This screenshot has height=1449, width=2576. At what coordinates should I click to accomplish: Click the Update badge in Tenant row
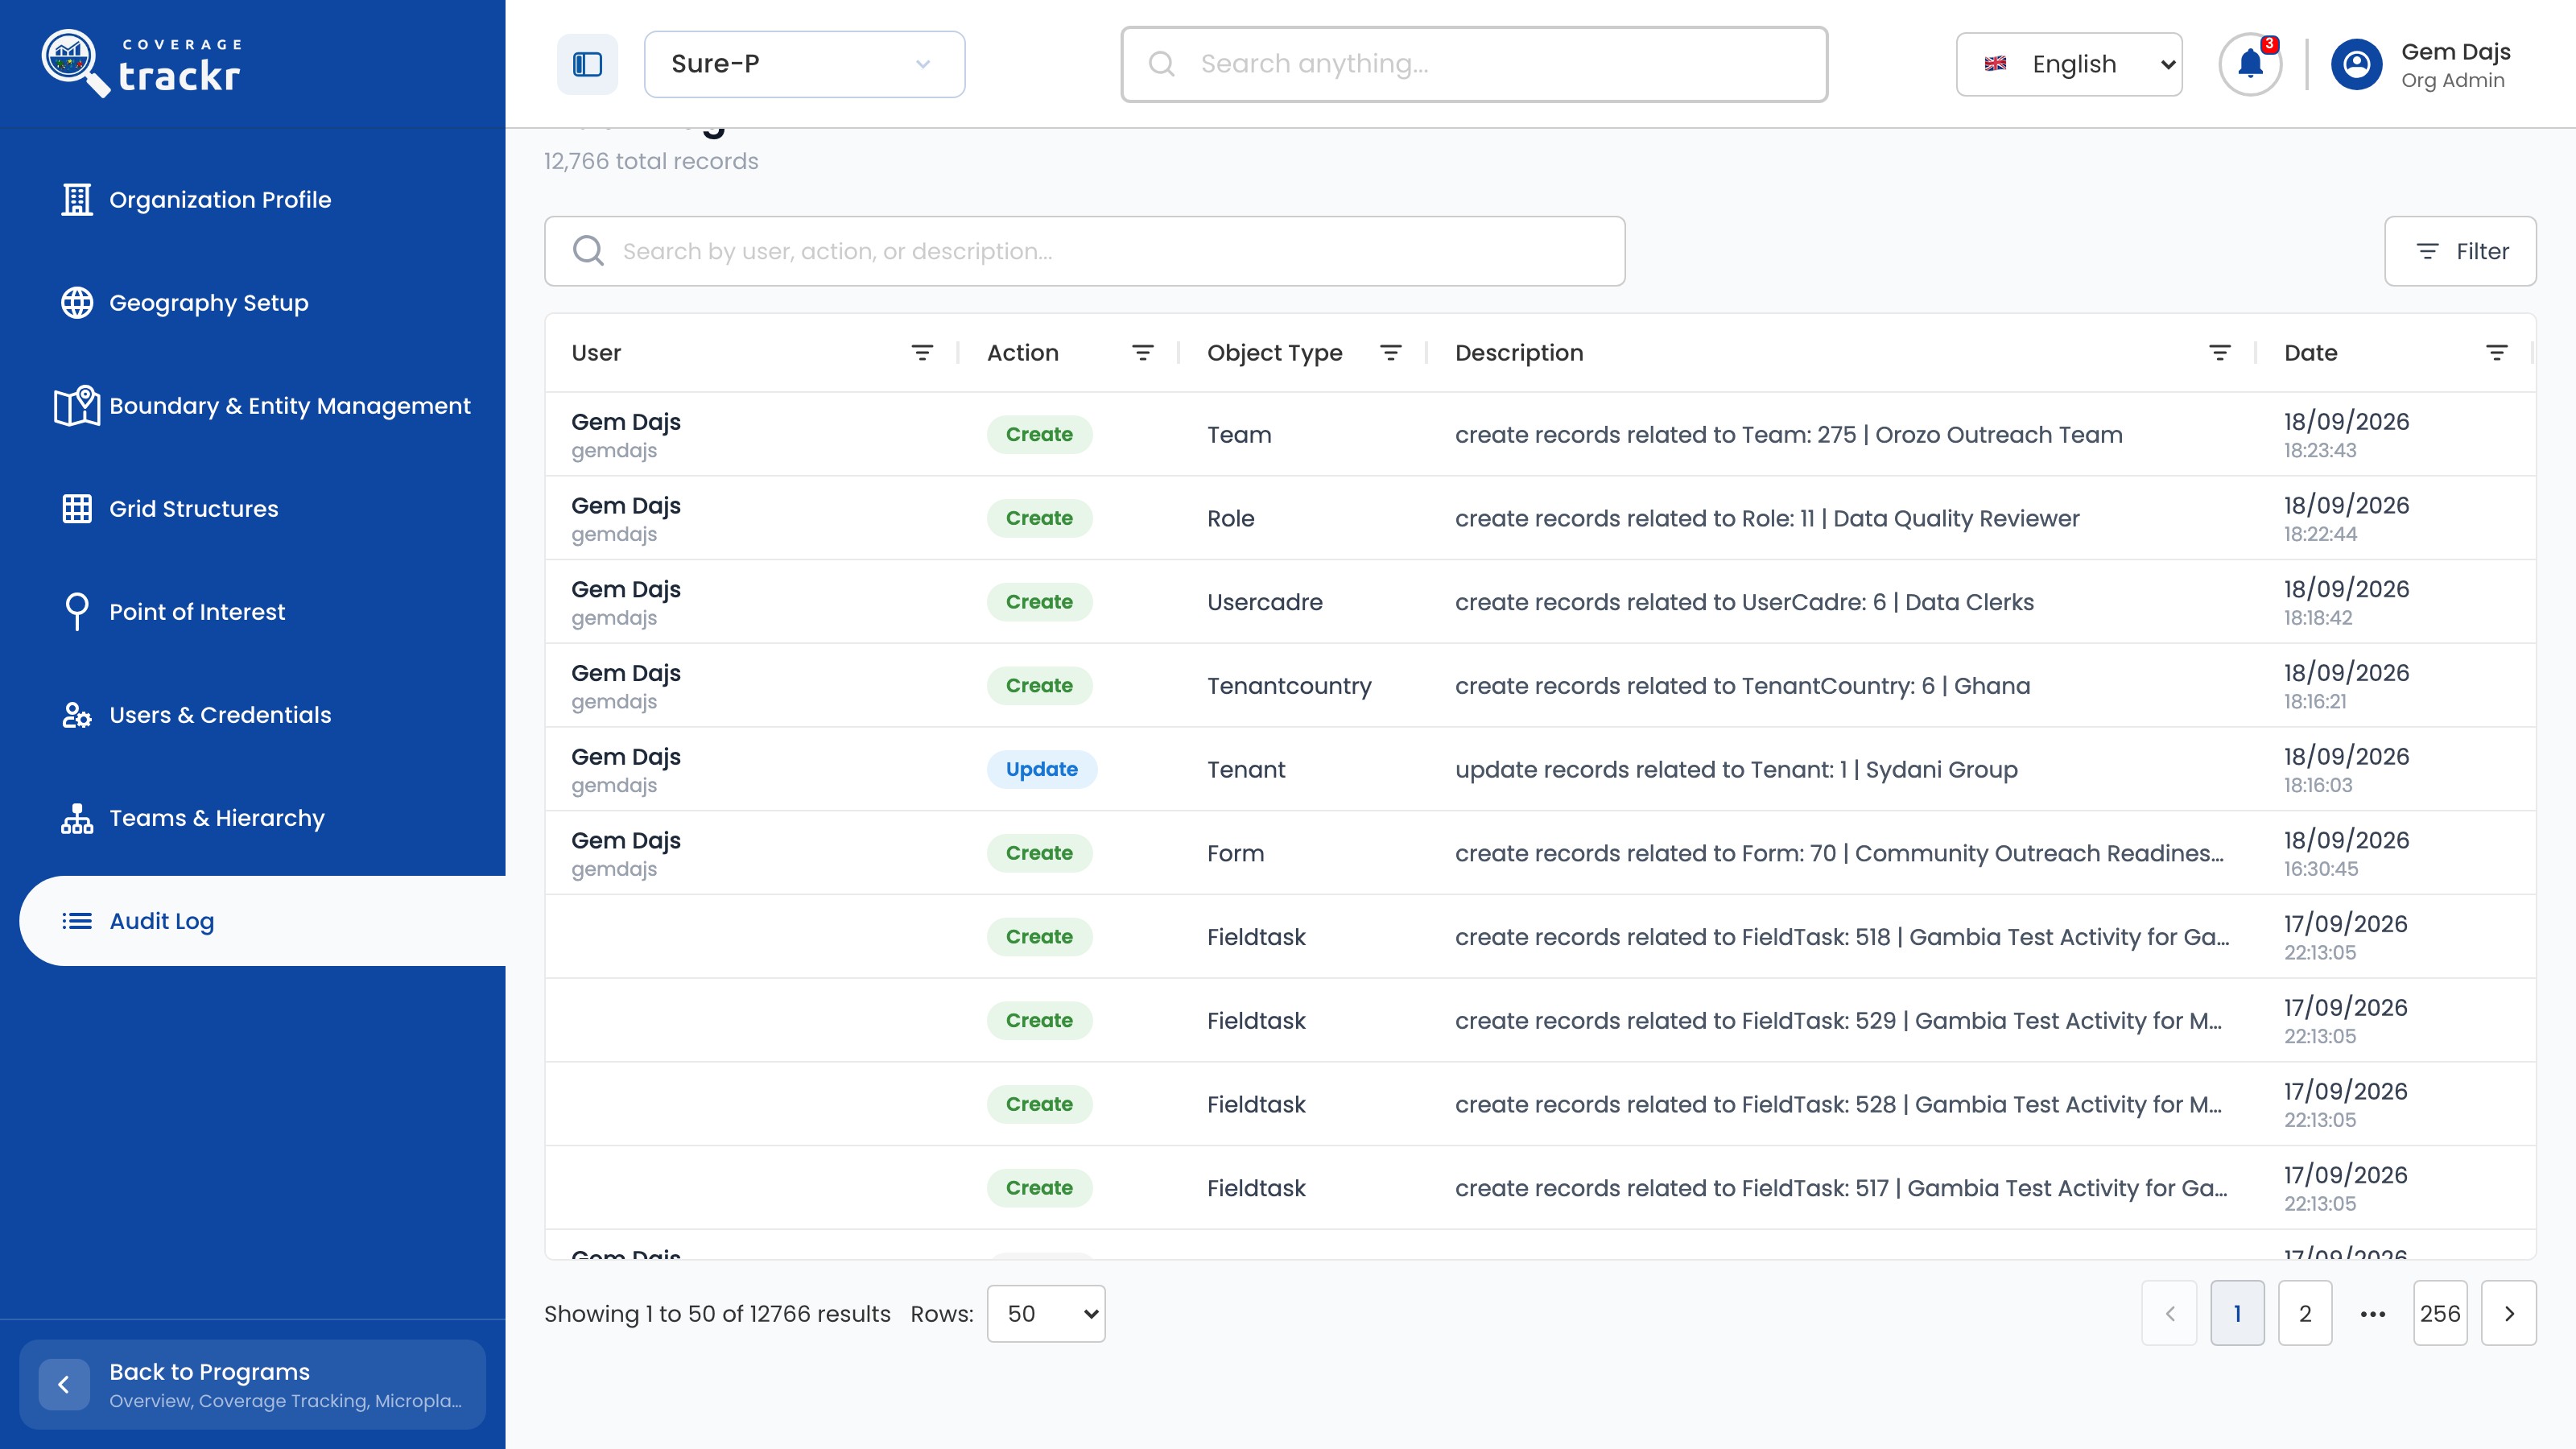pos(1041,769)
